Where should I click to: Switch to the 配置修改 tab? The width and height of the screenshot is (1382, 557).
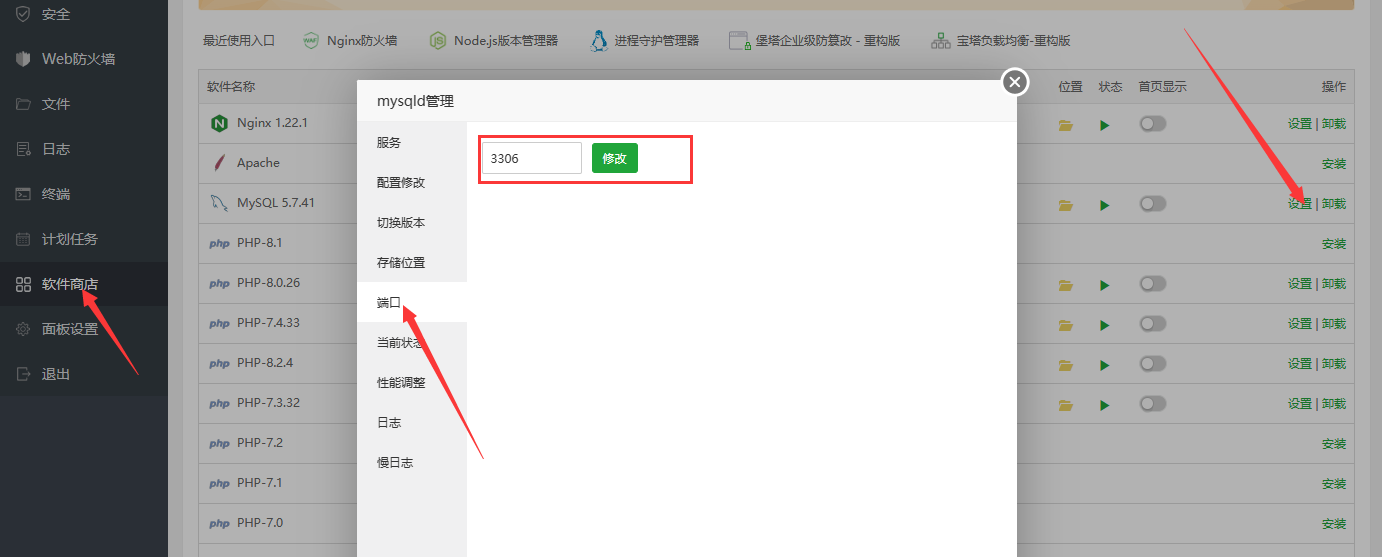point(412,182)
